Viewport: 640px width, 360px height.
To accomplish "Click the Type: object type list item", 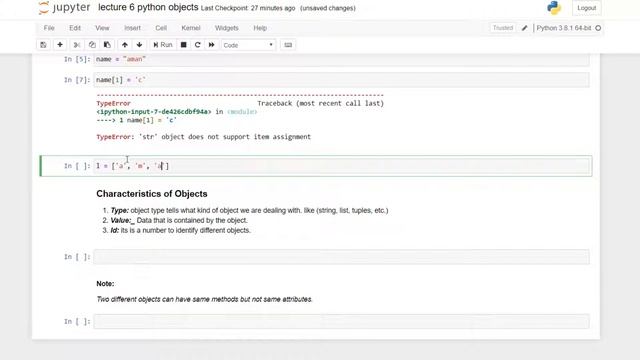I will click(249, 211).
